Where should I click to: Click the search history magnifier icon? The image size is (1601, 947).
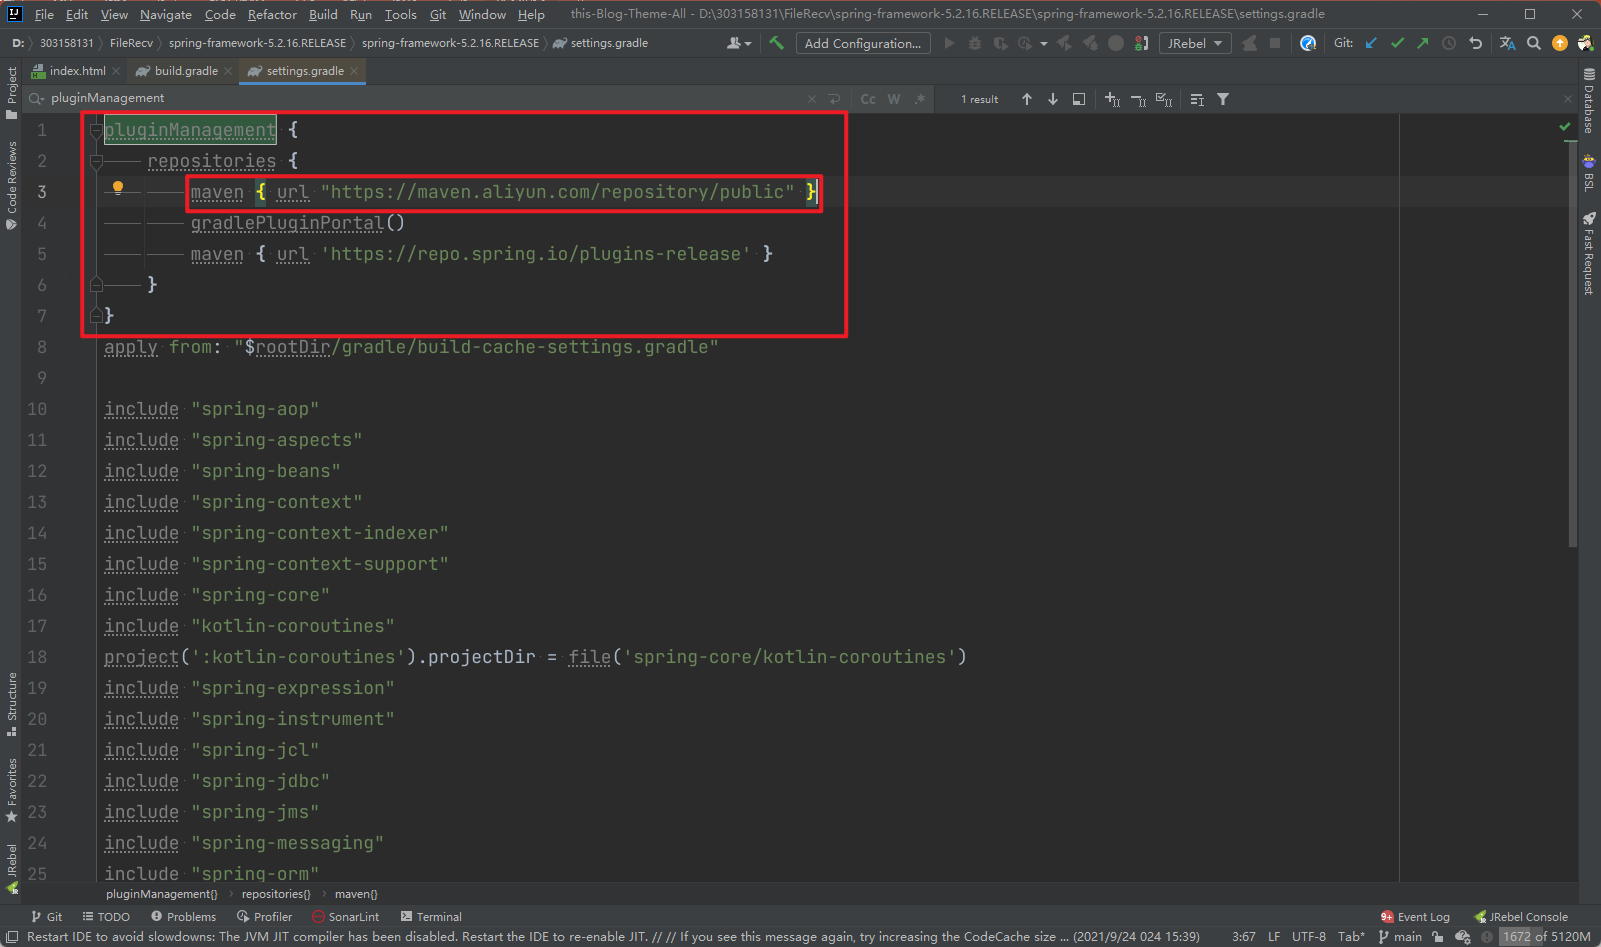click(x=37, y=98)
